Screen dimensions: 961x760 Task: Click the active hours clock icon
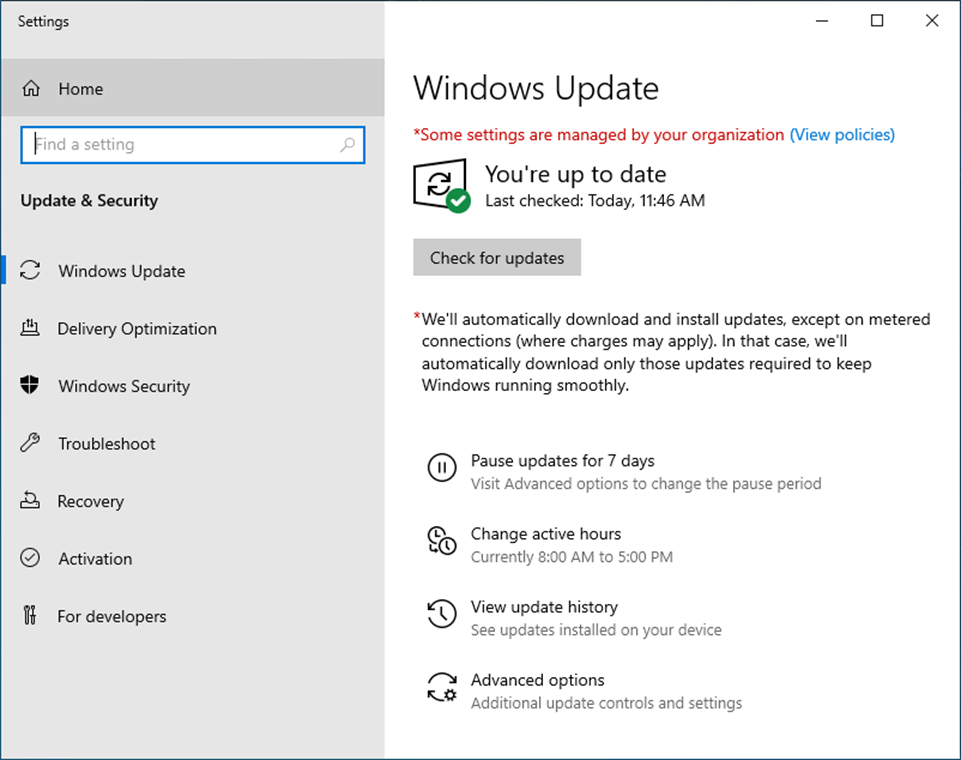point(441,541)
